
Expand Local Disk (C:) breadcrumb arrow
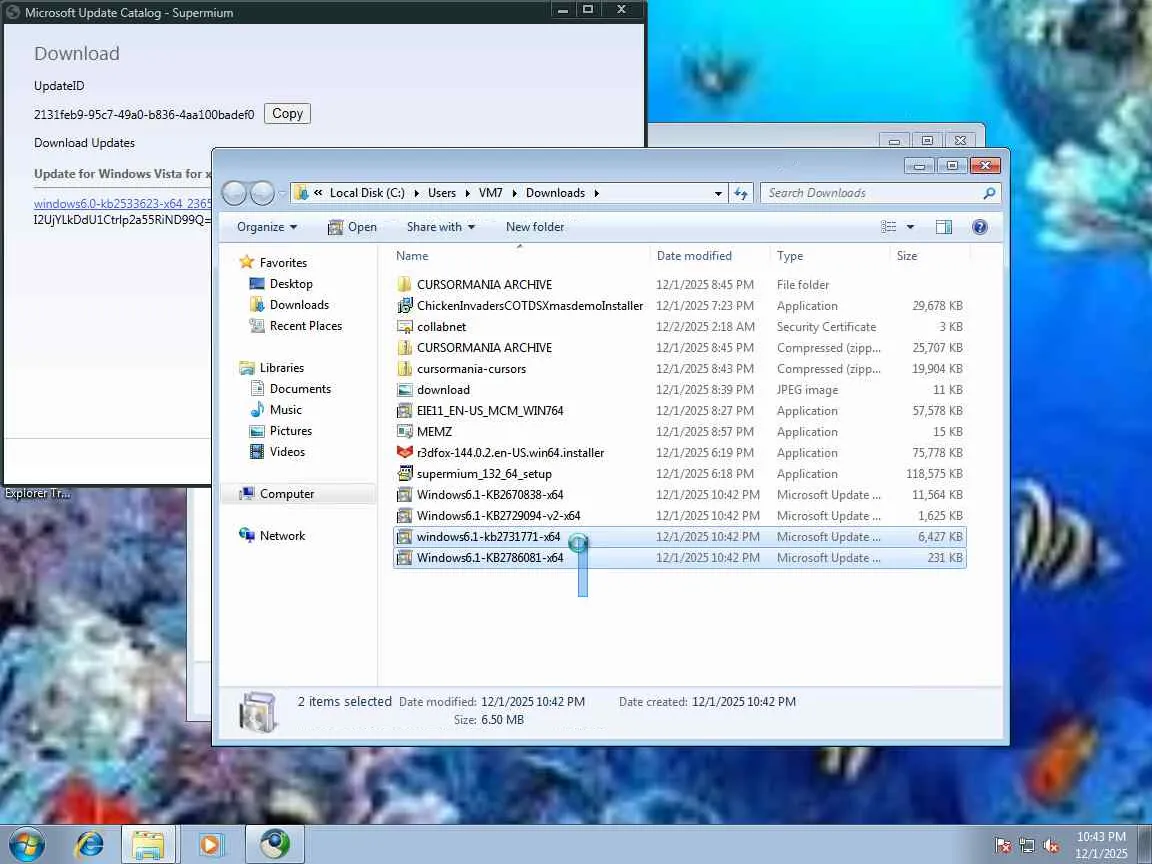417,193
